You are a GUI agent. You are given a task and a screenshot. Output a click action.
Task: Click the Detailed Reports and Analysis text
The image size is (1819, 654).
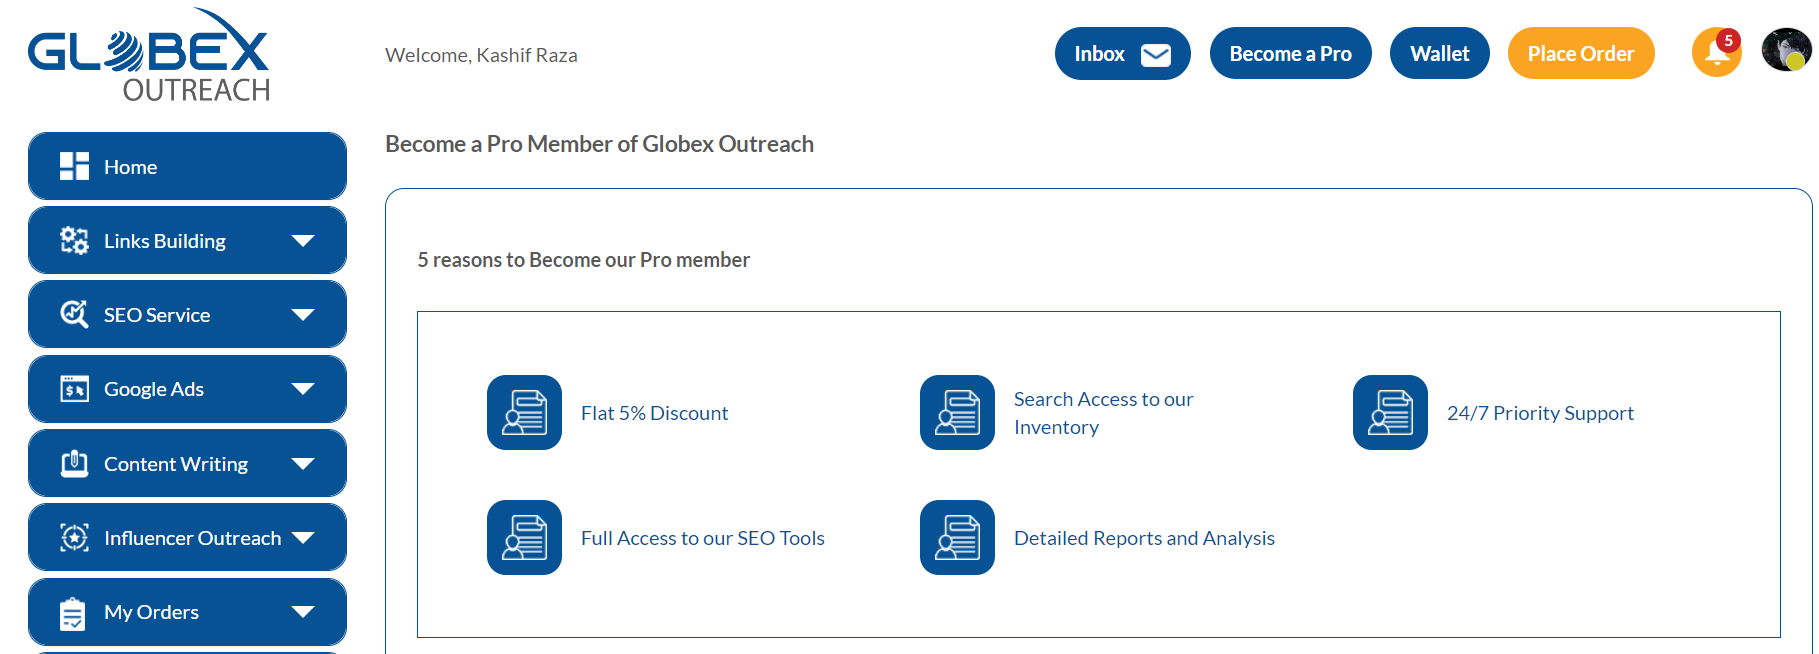click(x=1144, y=538)
